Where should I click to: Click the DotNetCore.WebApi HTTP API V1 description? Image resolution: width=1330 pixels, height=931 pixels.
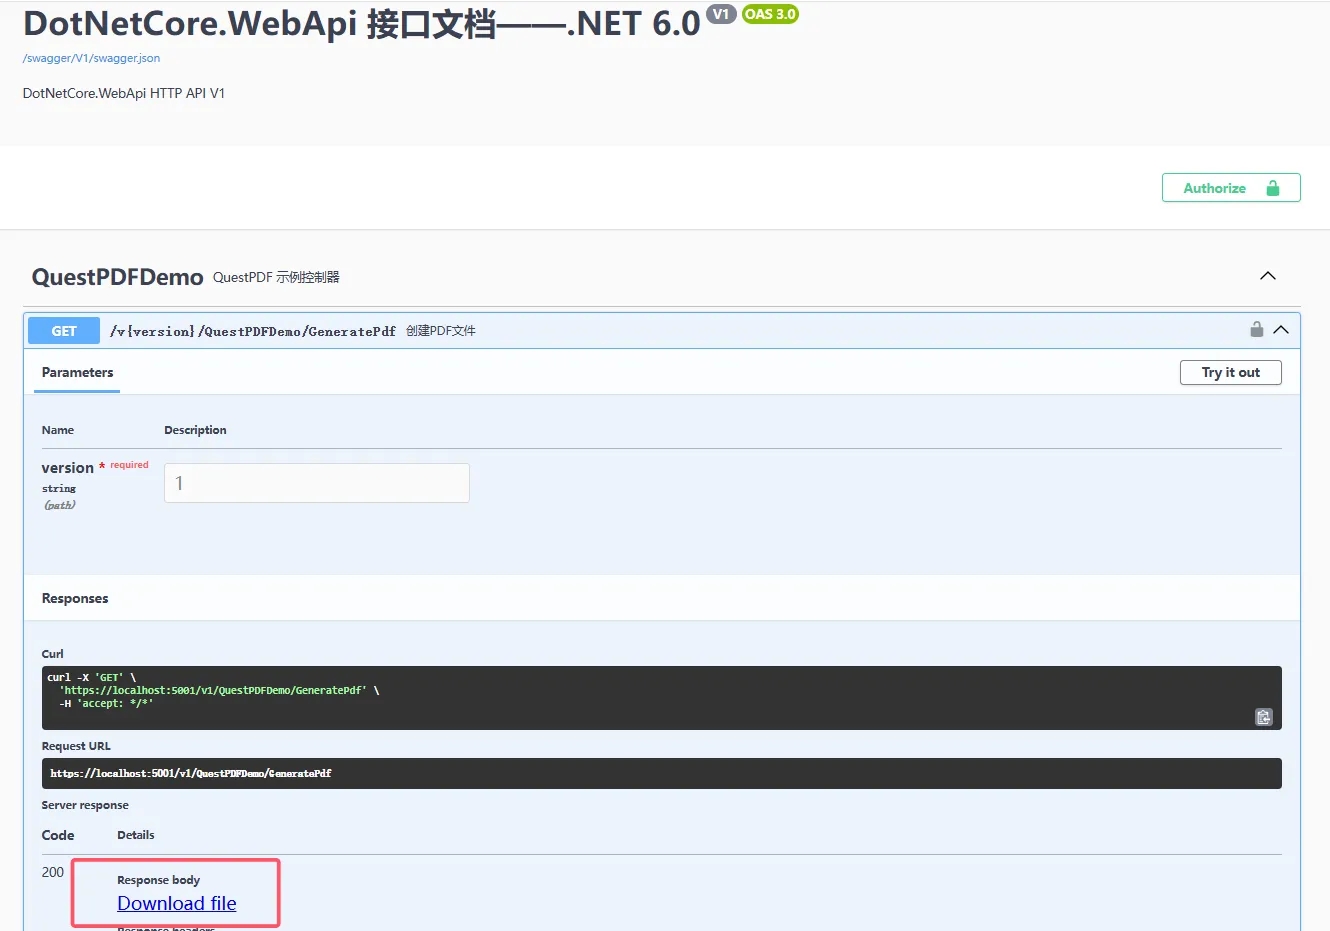click(124, 93)
